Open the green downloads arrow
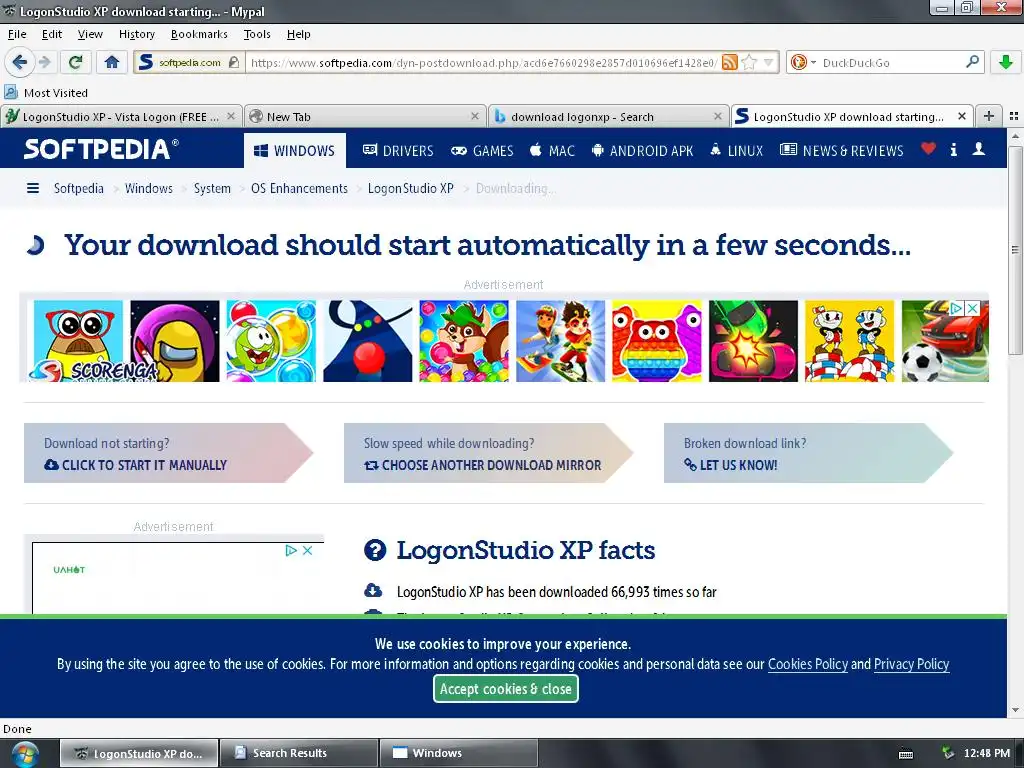1024x768 pixels. point(1006,62)
